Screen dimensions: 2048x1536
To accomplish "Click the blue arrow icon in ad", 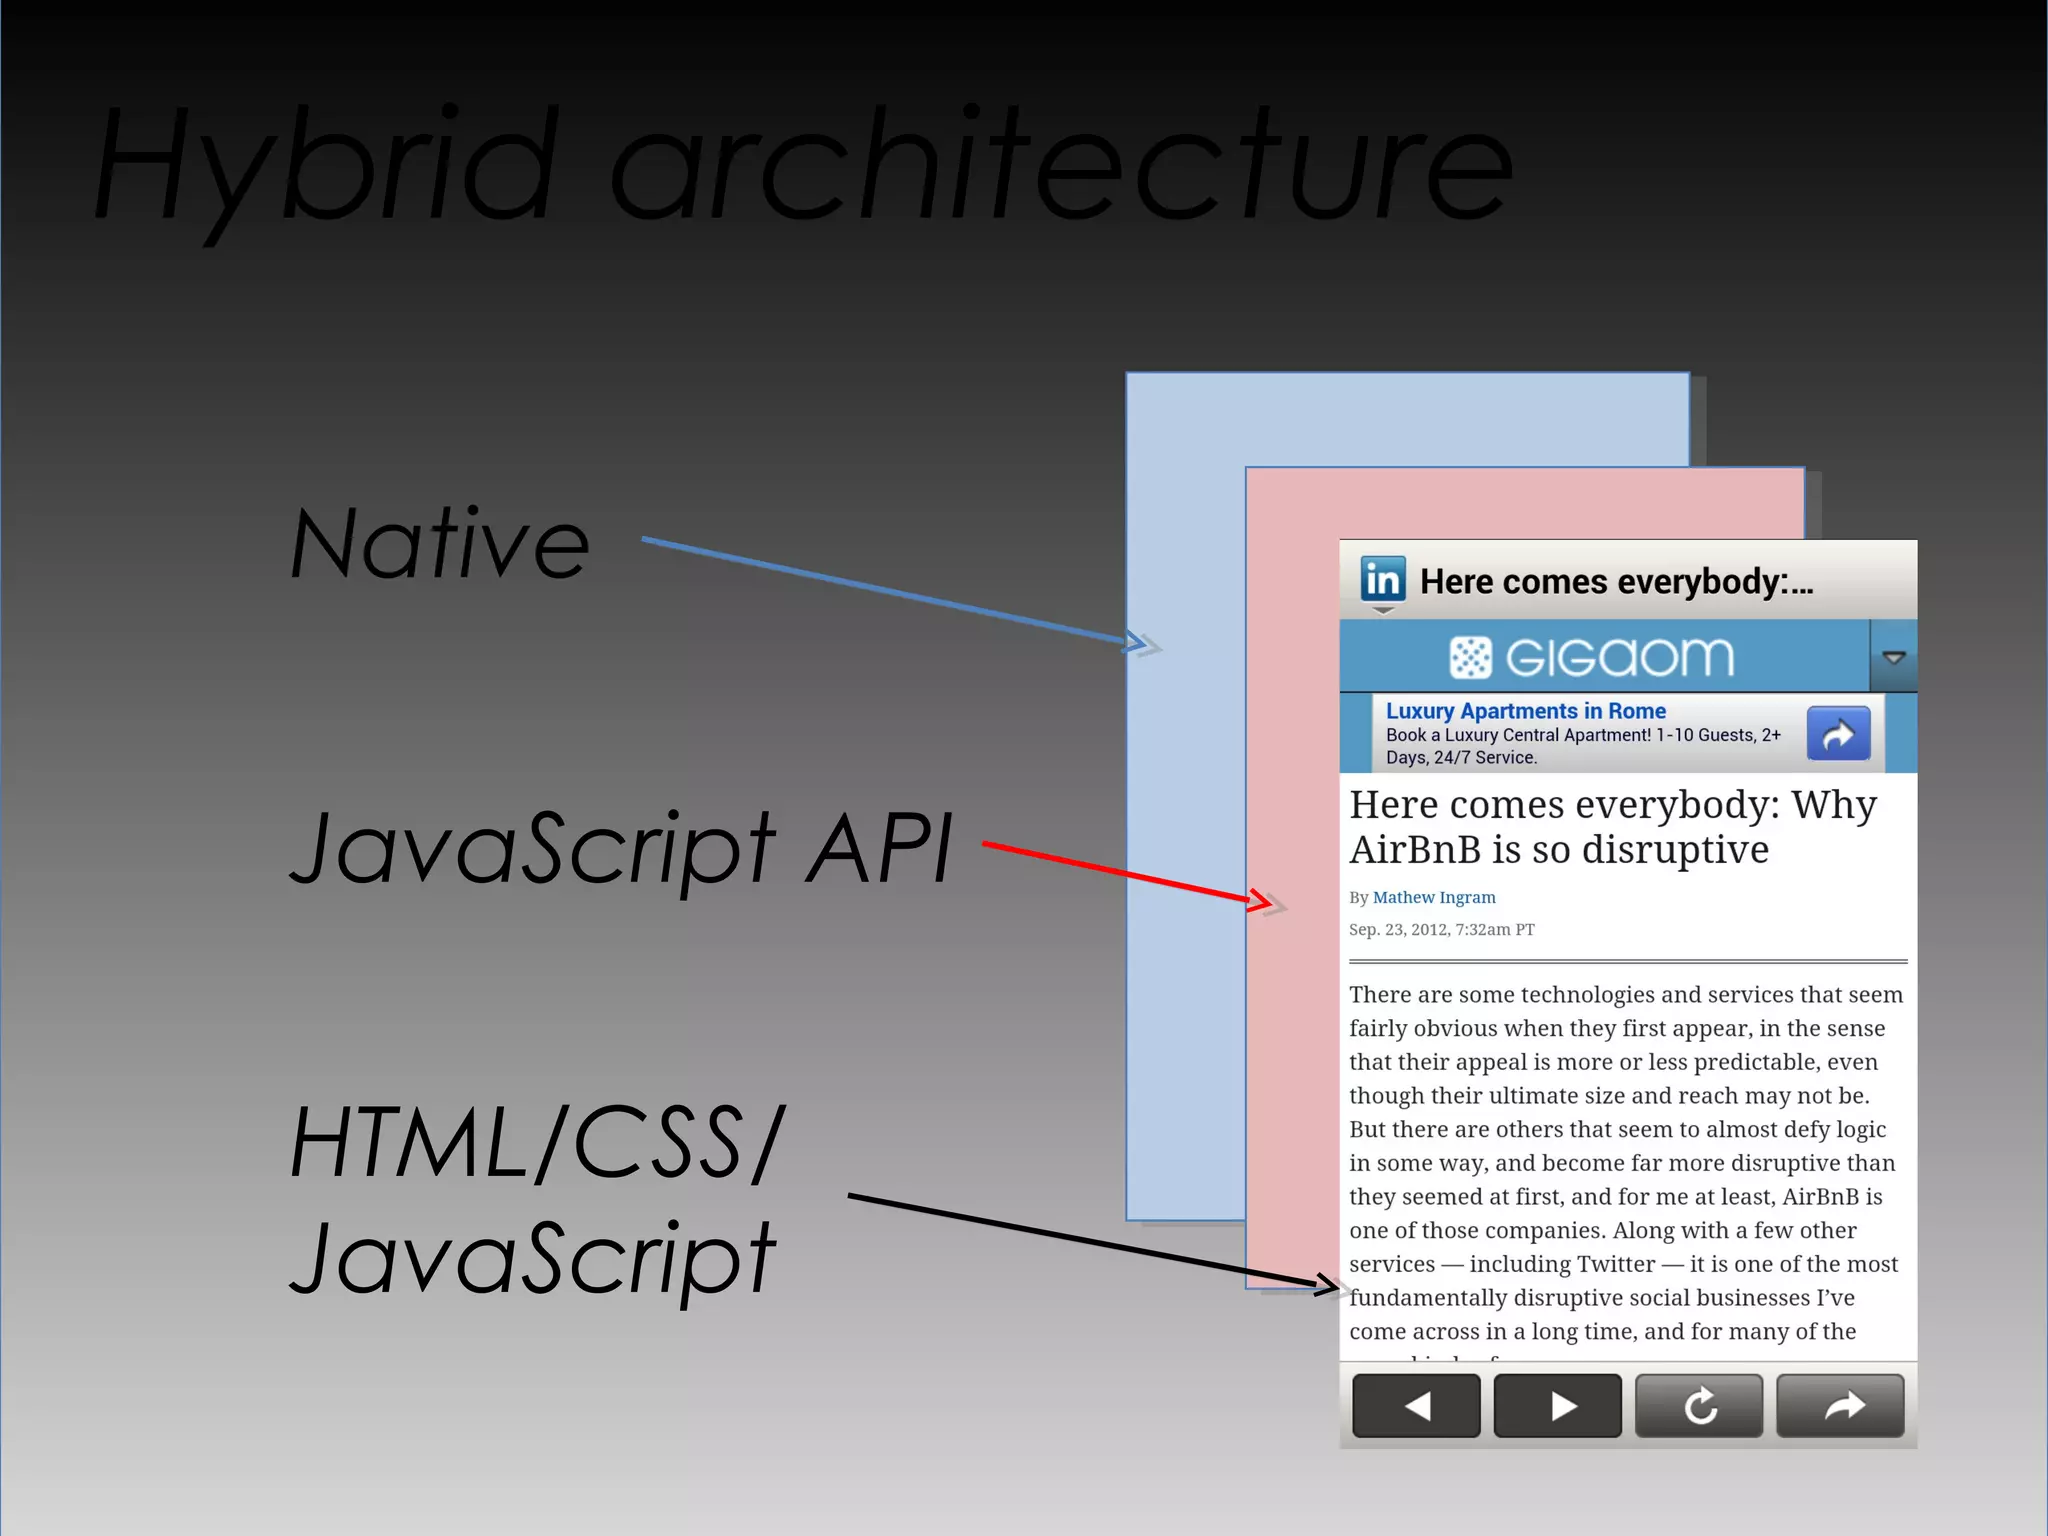I will pos(1838,734).
